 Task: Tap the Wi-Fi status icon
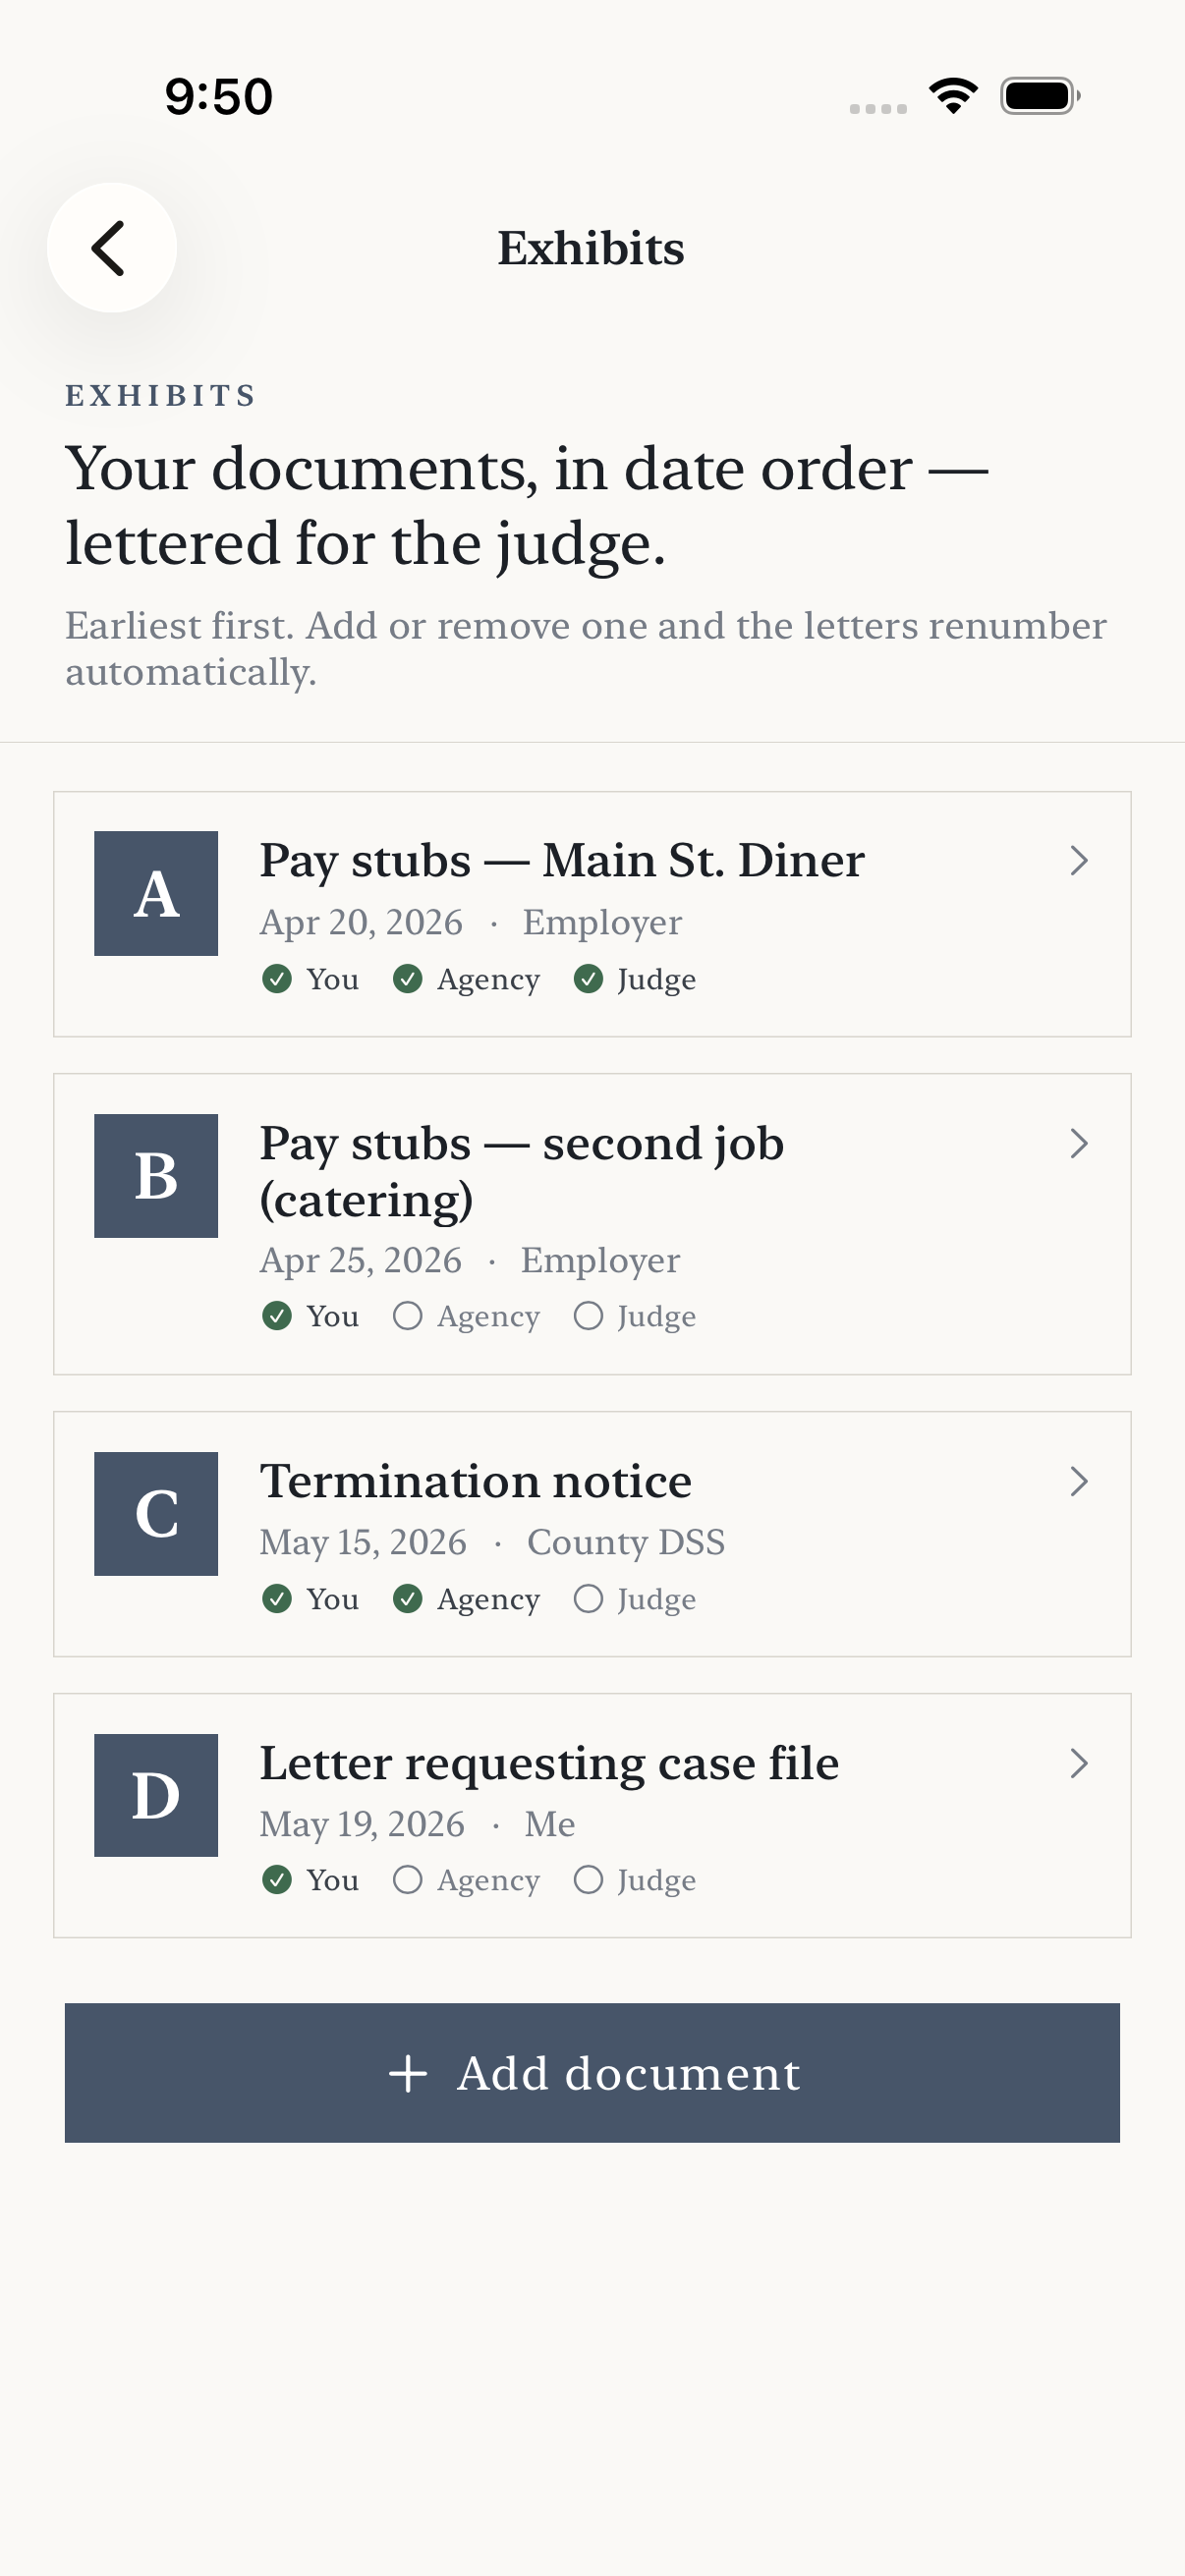point(953,96)
